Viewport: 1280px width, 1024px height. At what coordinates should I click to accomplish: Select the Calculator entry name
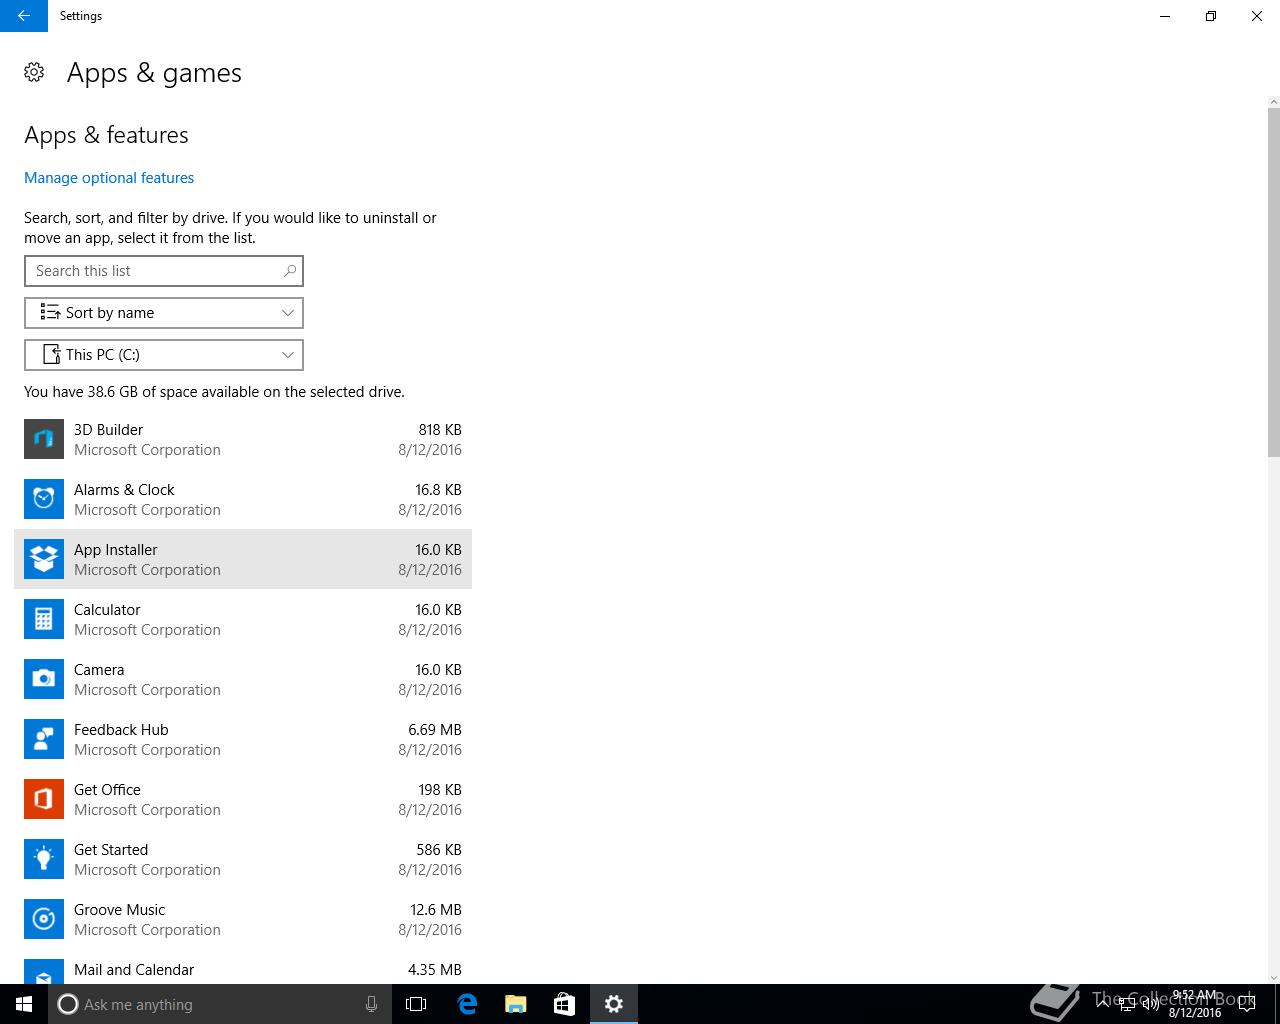point(107,610)
